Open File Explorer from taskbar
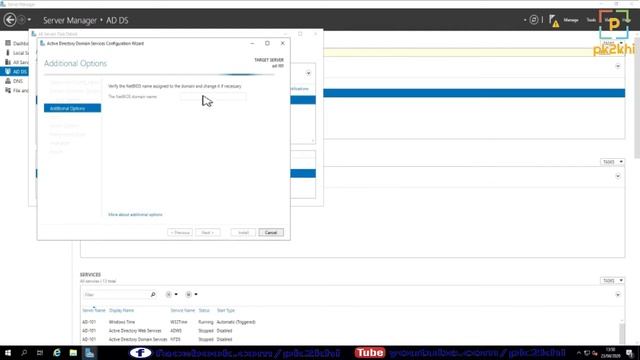The width and height of the screenshot is (640, 360). pyautogui.click(x=73, y=353)
